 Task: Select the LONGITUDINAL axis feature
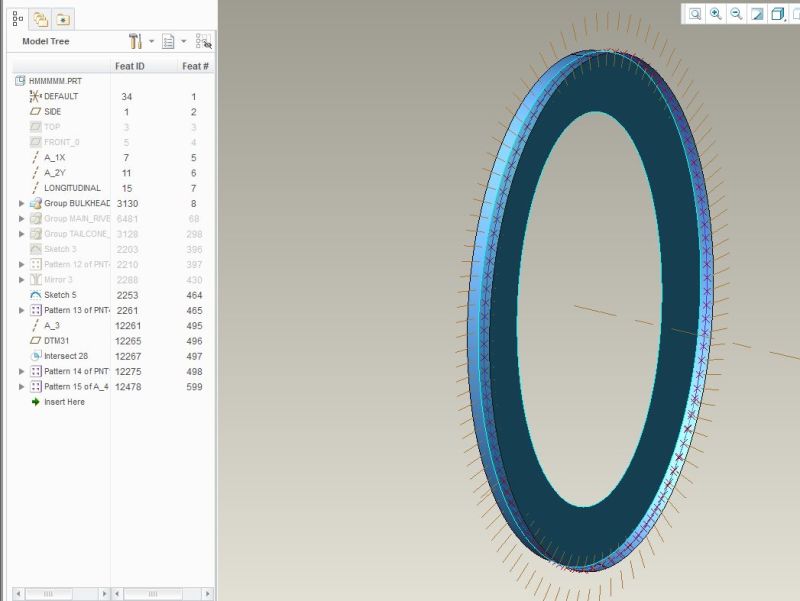coord(72,188)
